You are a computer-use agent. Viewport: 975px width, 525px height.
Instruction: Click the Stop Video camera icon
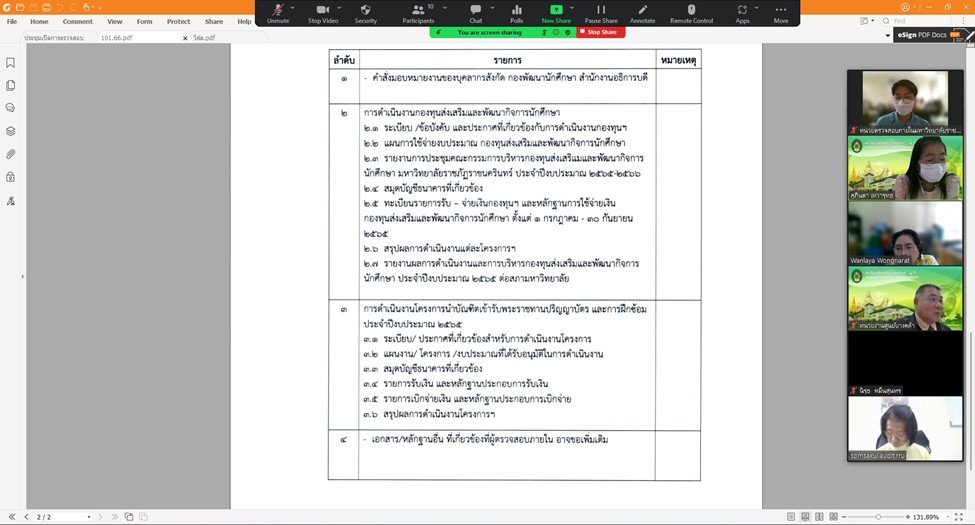point(323,9)
